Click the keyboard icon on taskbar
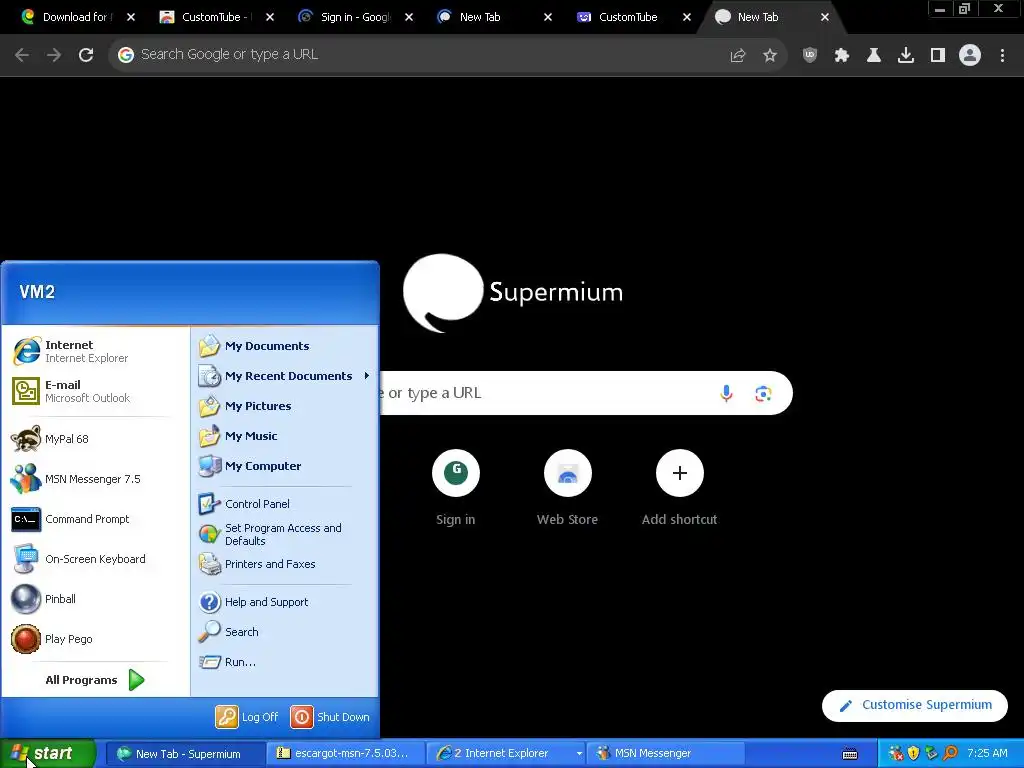The height and width of the screenshot is (768, 1024). [x=850, y=754]
